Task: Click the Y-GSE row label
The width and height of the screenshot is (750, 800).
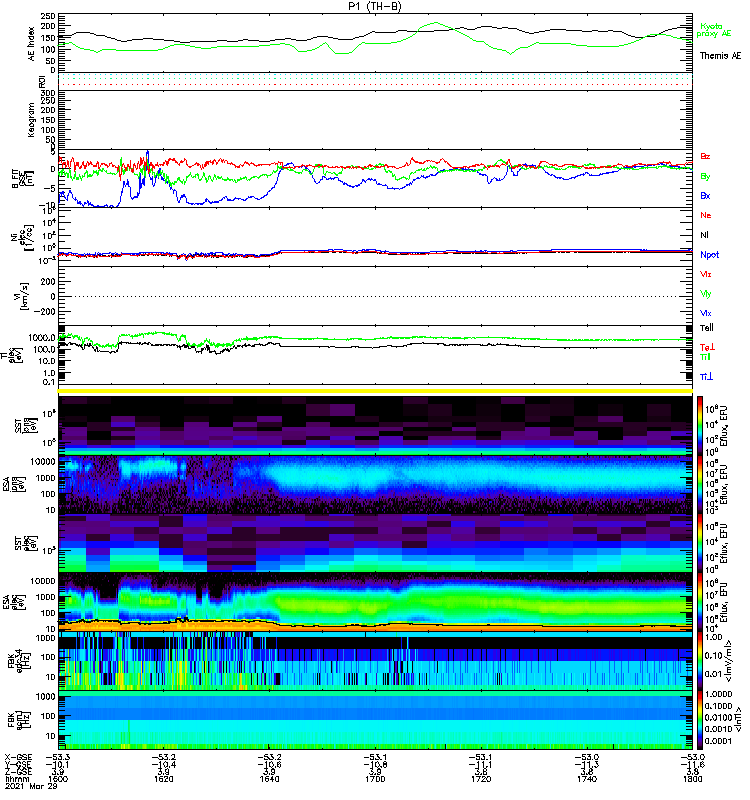Action: coord(18,764)
